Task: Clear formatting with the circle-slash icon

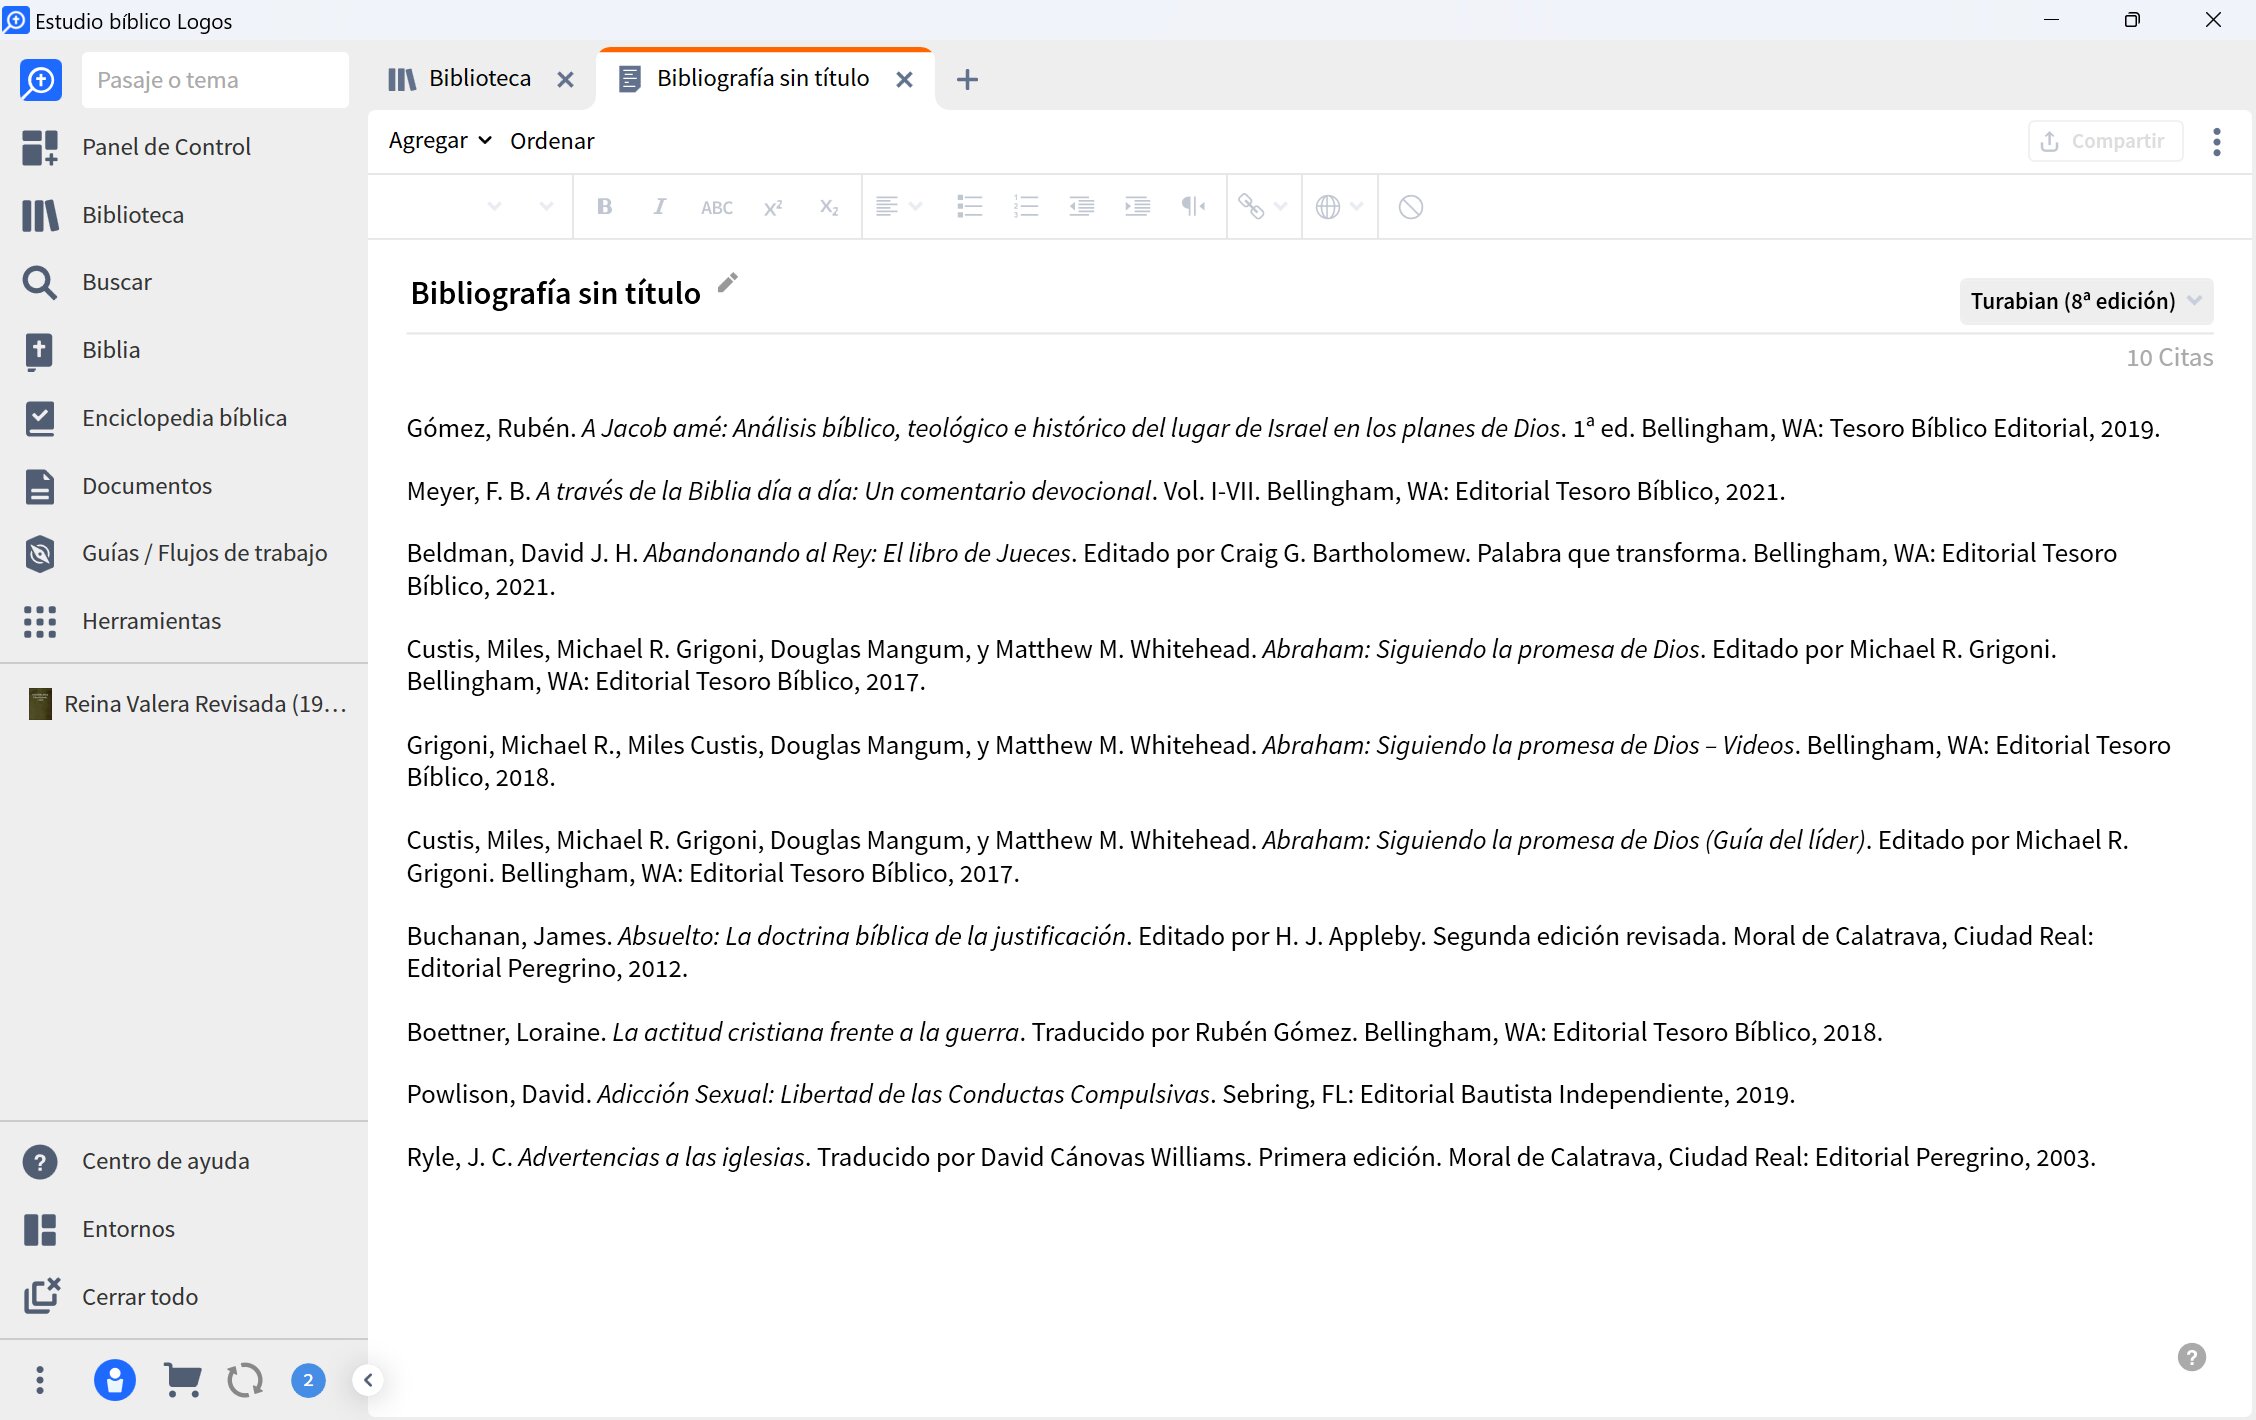Action: coord(1410,207)
